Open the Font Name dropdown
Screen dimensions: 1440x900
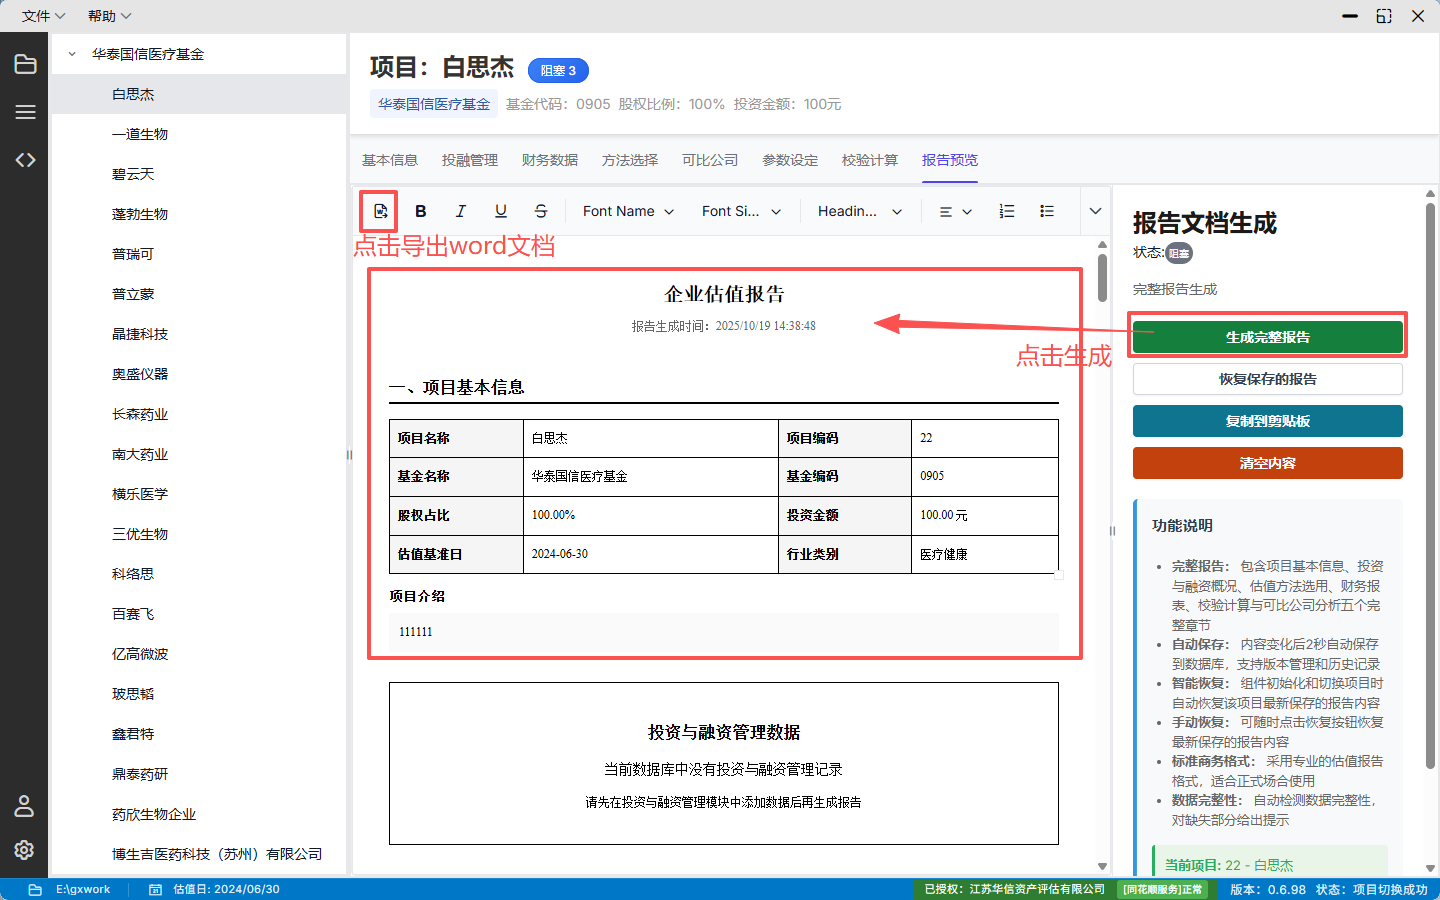coord(628,211)
